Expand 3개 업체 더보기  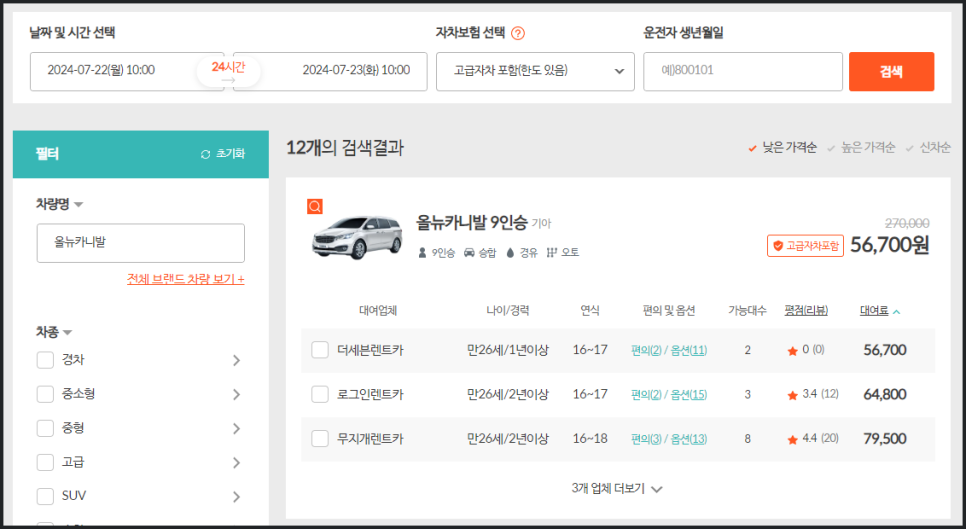click(617, 488)
